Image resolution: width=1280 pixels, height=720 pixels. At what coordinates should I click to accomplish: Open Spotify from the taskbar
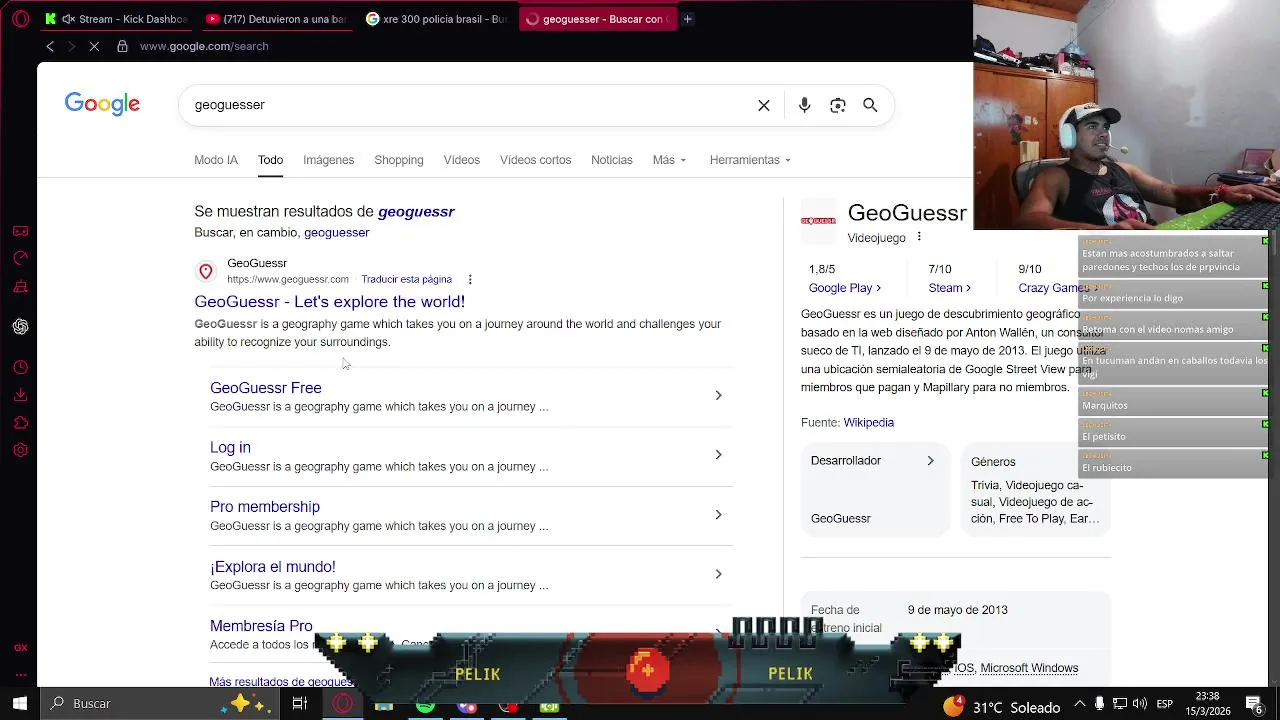click(x=425, y=706)
